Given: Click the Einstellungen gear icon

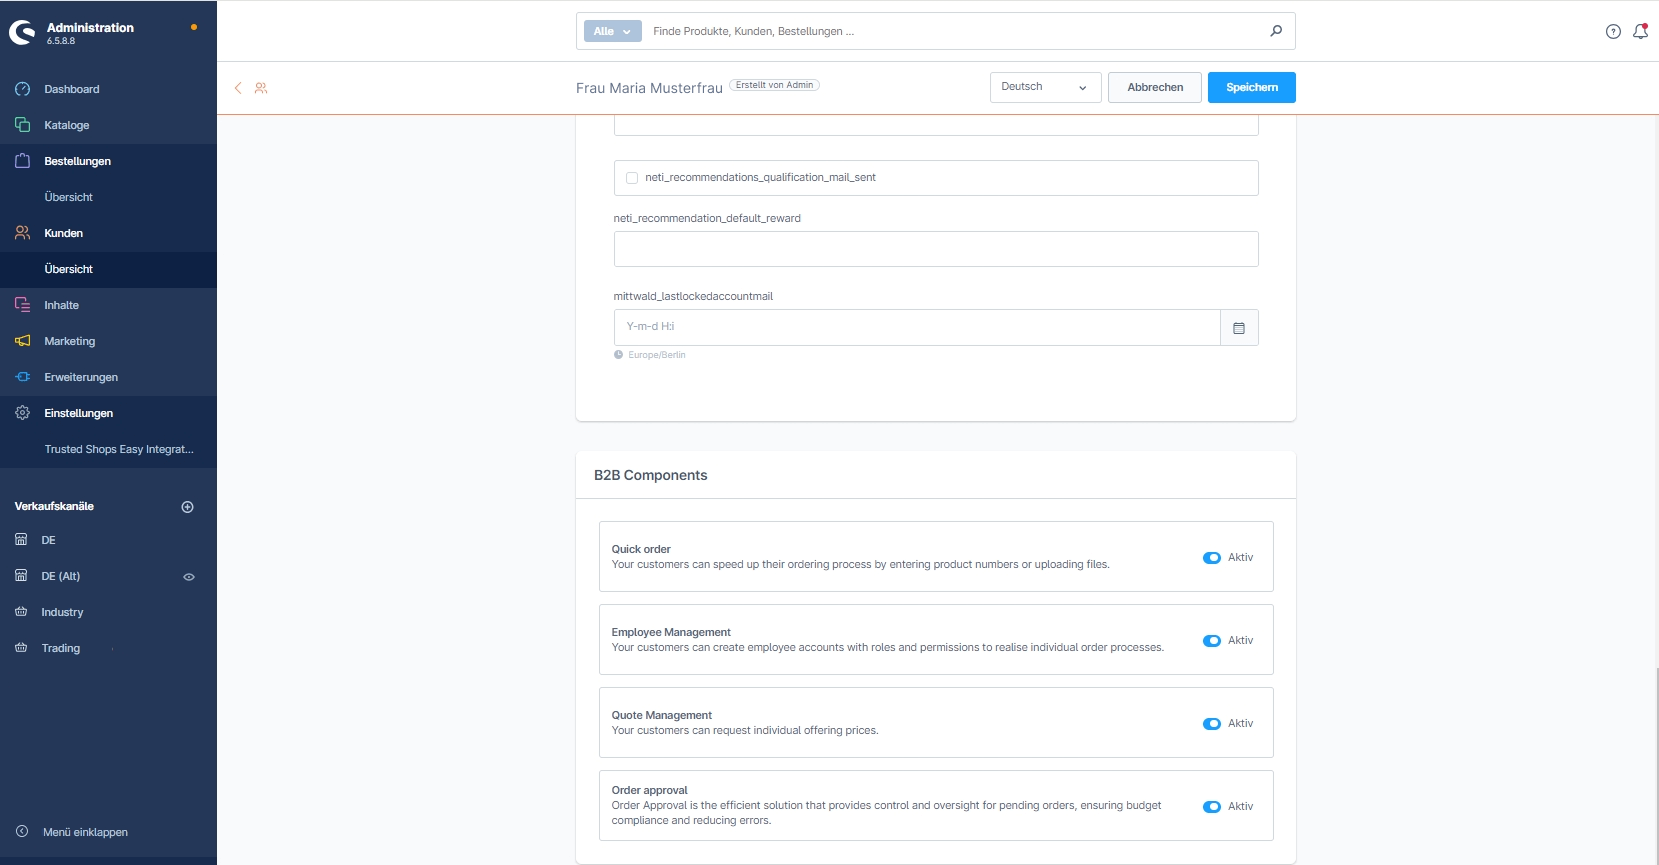Looking at the screenshot, I should pos(22,413).
